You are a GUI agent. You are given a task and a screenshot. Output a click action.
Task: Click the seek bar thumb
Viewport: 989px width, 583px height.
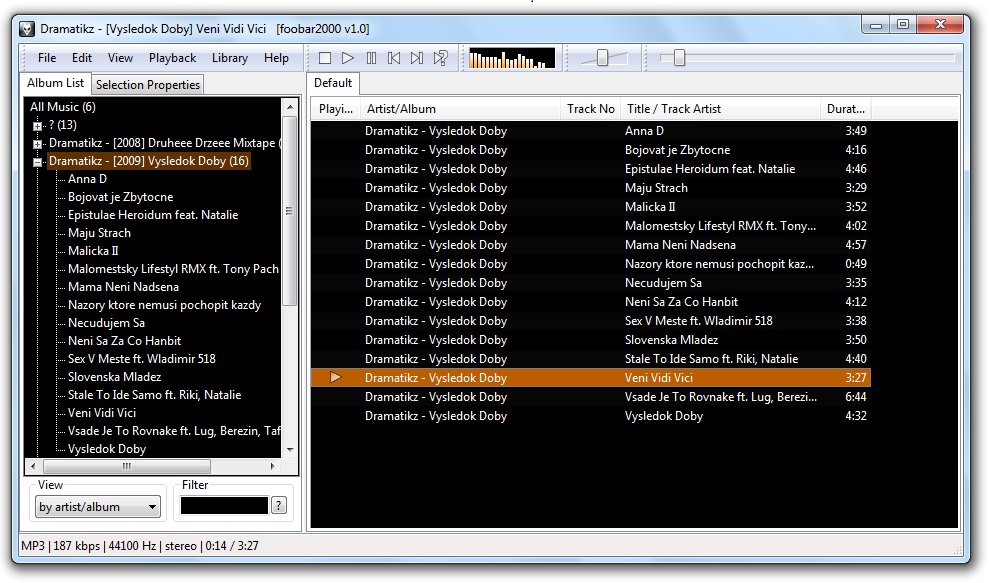point(679,58)
